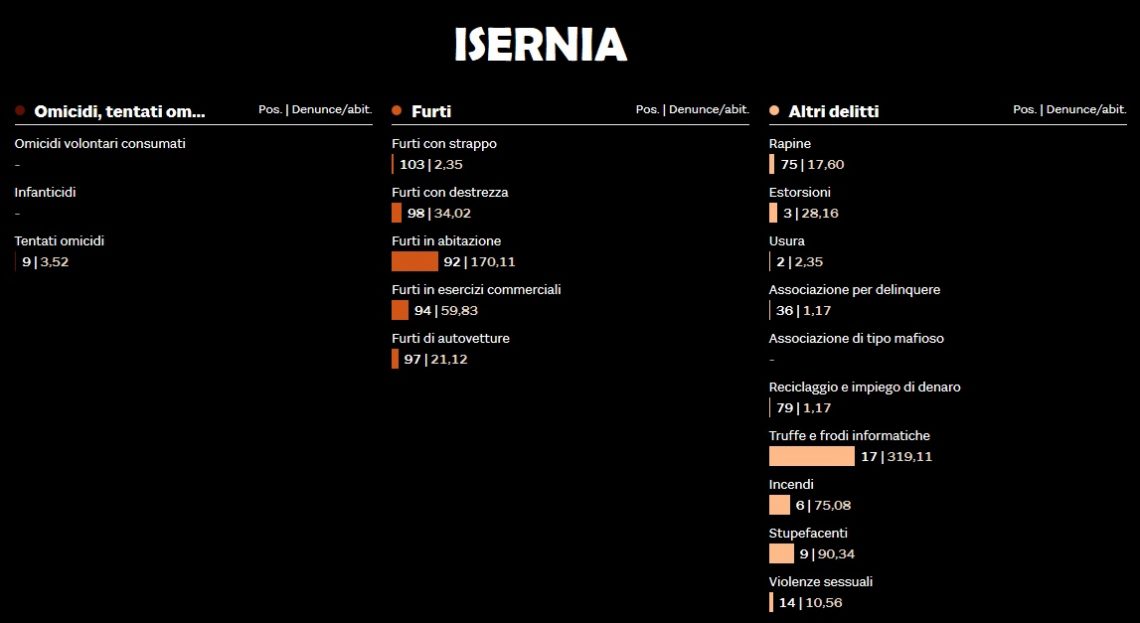Click the Estorsioni value 3 | 28,16
The height and width of the screenshot is (623, 1140).
pyautogui.click(x=811, y=214)
